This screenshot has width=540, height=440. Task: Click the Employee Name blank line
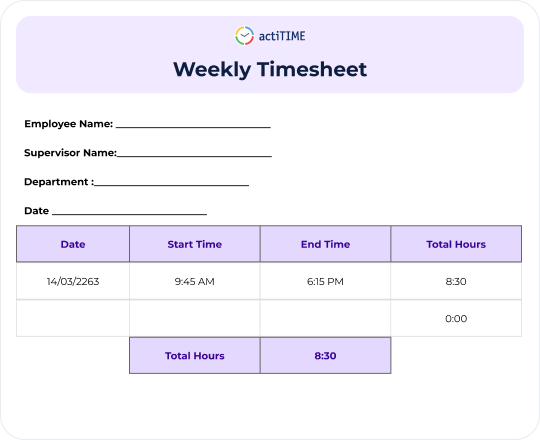click(193, 127)
